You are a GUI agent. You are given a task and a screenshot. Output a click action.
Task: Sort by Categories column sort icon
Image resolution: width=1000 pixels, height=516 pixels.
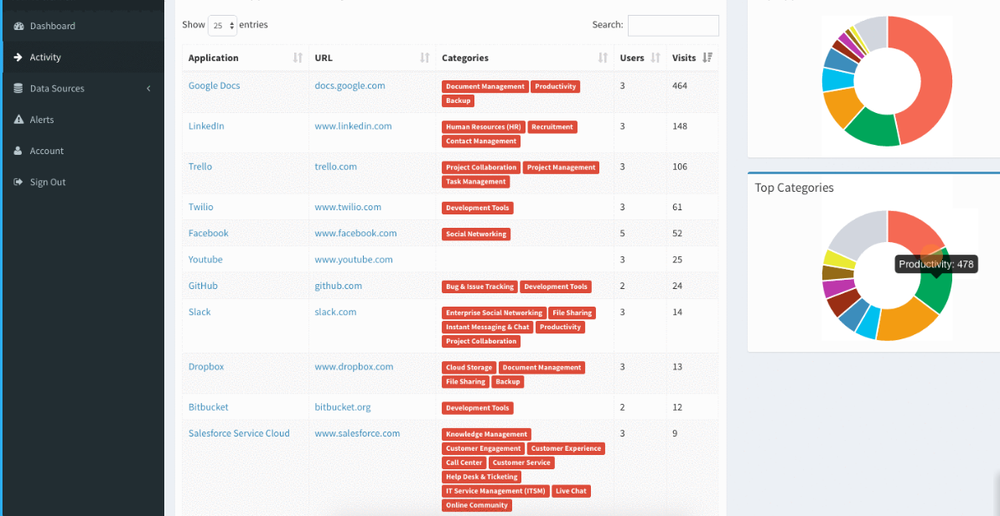click(x=603, y=58)
